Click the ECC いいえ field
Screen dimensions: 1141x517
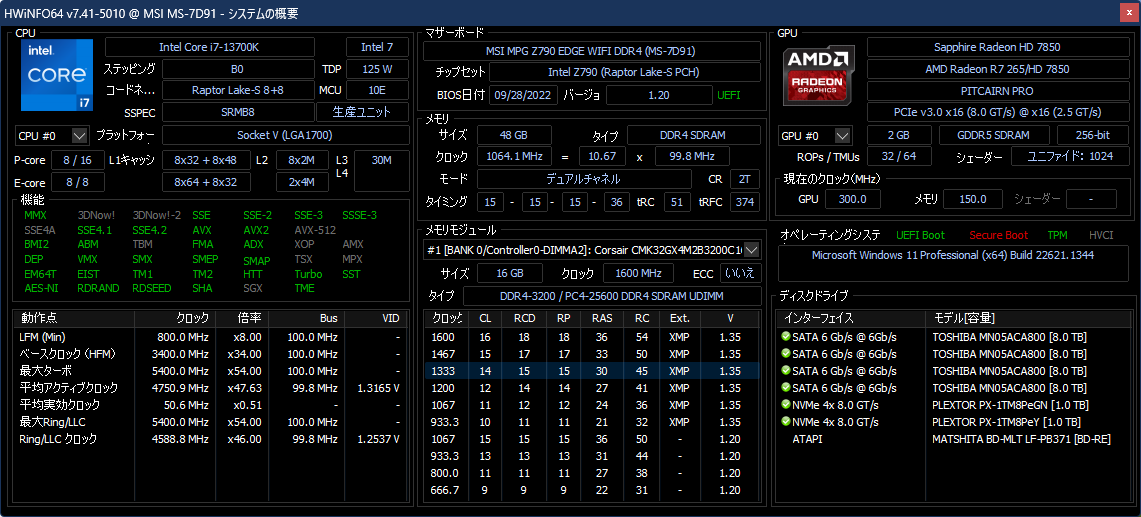[741, 273]
